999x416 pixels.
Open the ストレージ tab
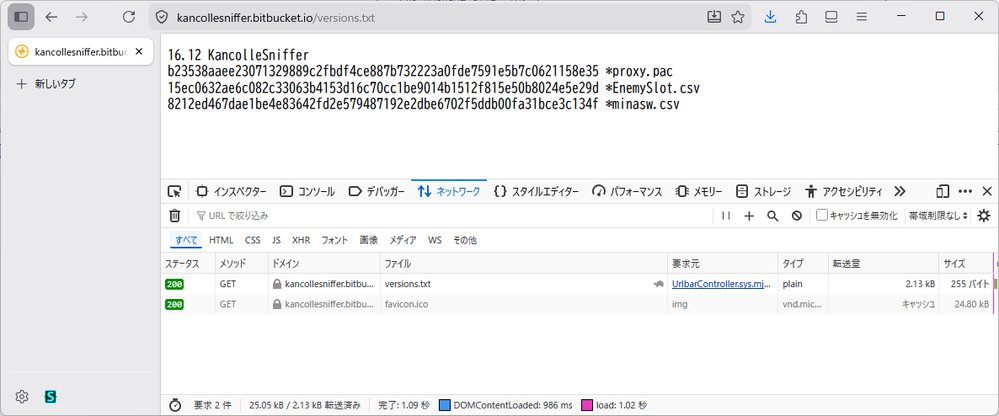tap(763, 191)
